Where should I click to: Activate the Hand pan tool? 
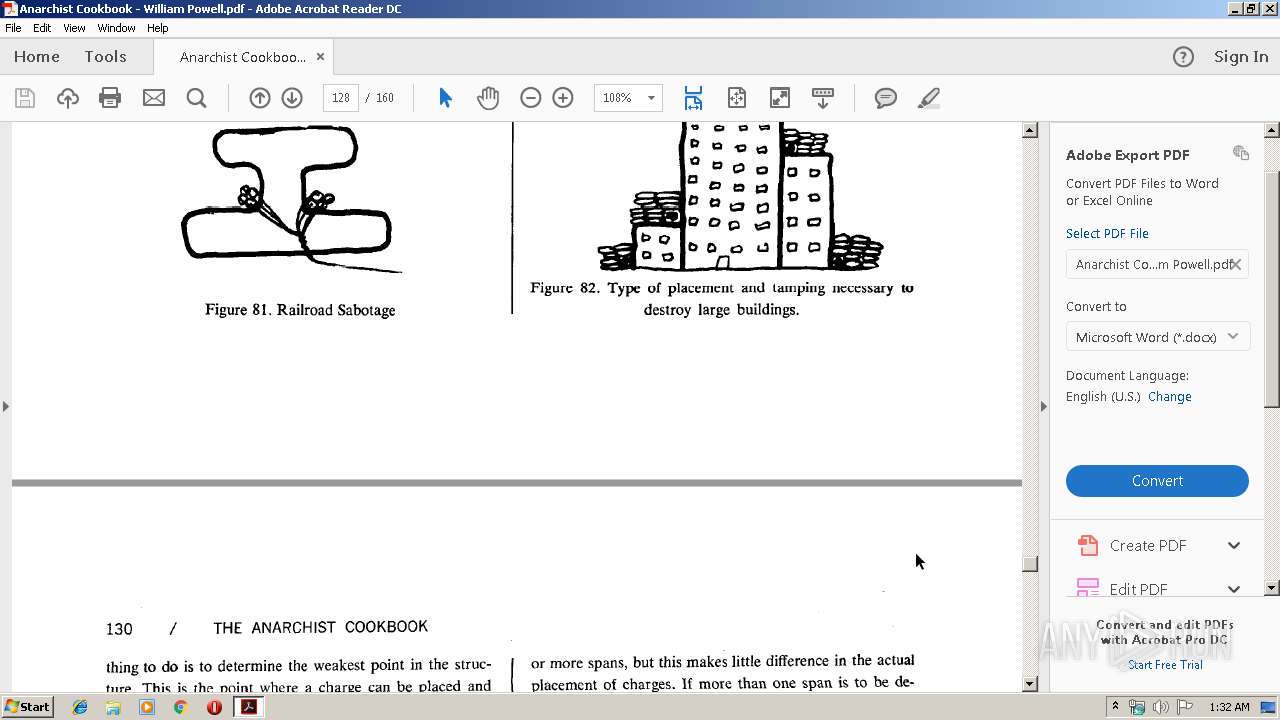coord(488,98)
